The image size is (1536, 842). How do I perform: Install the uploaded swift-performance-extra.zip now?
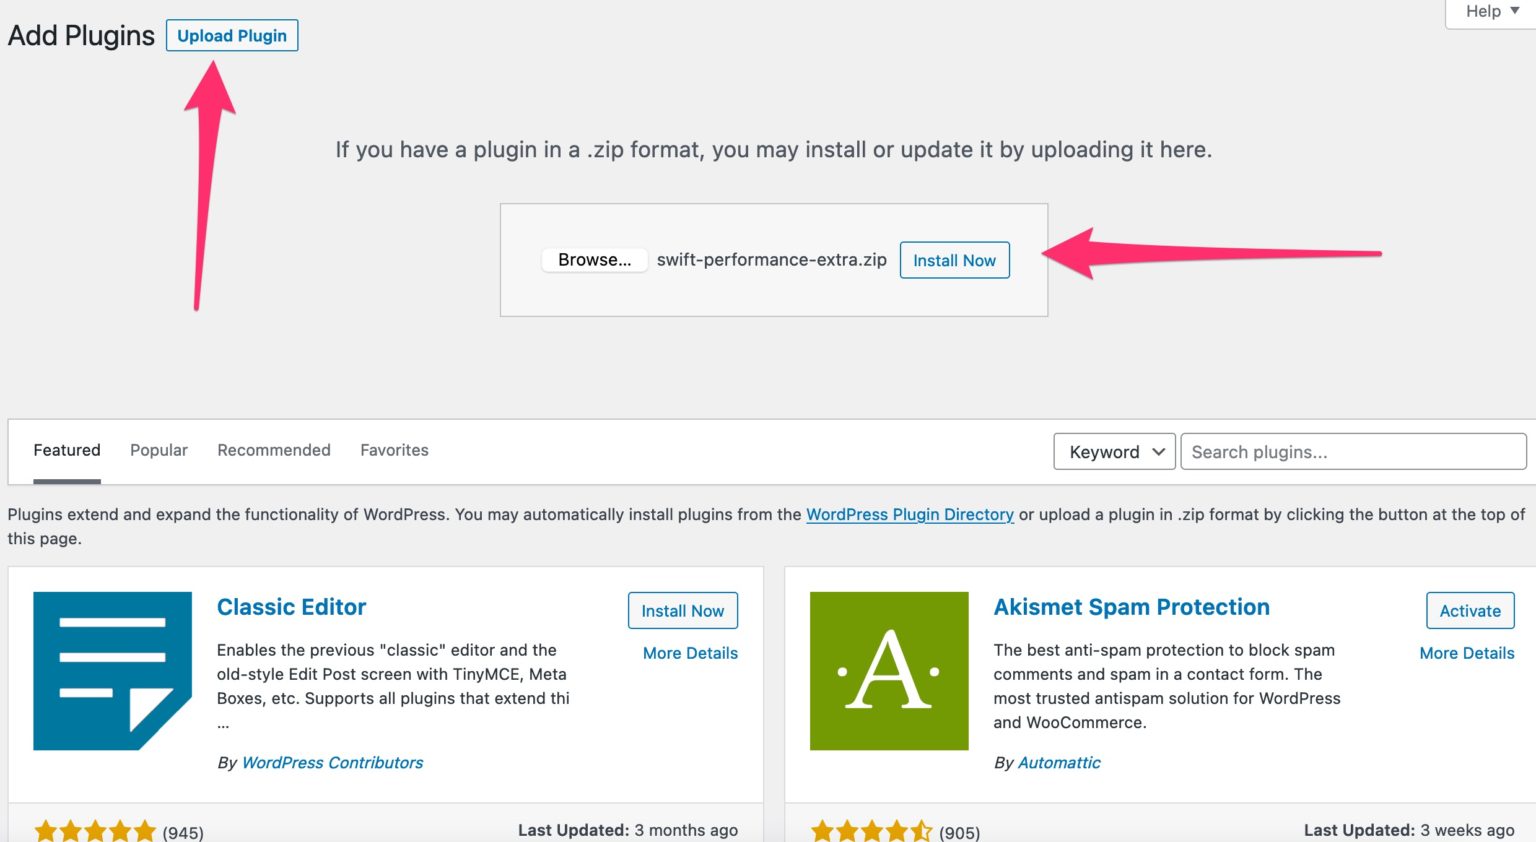click(x=954, y=261)
